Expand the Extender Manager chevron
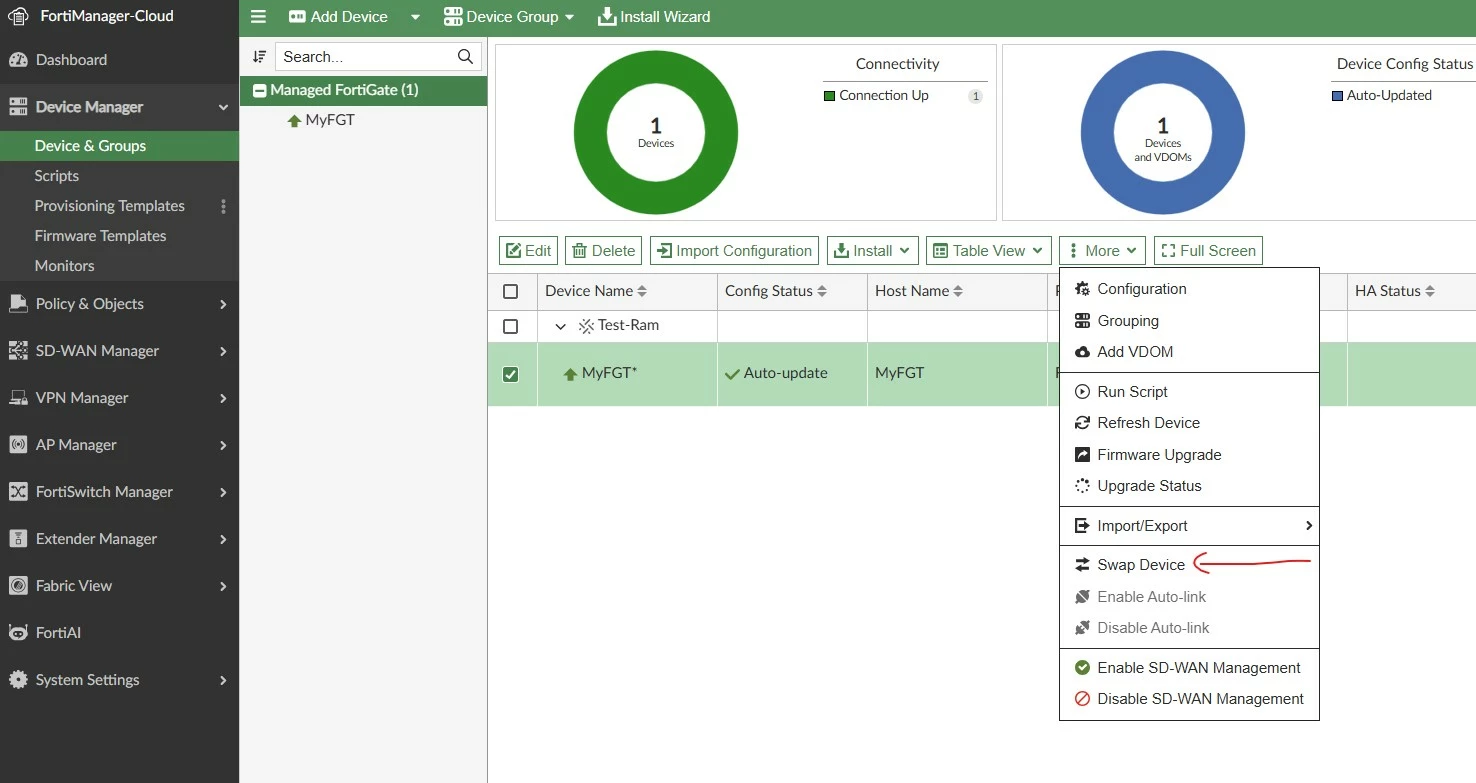This screenshot has width=1476, height=783. [223, 539]
